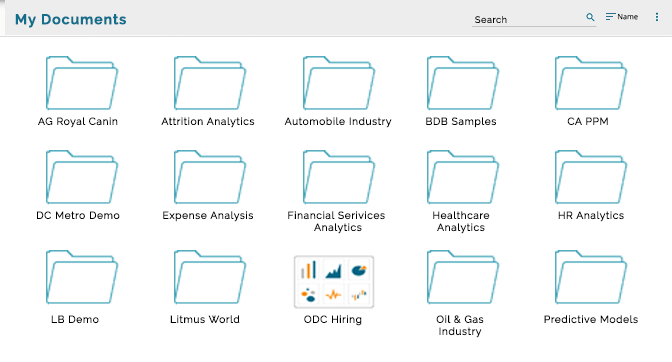The image size is (672, 362).
Task: Open the Automobile Industry folder icon
Action: coord(339,83)
